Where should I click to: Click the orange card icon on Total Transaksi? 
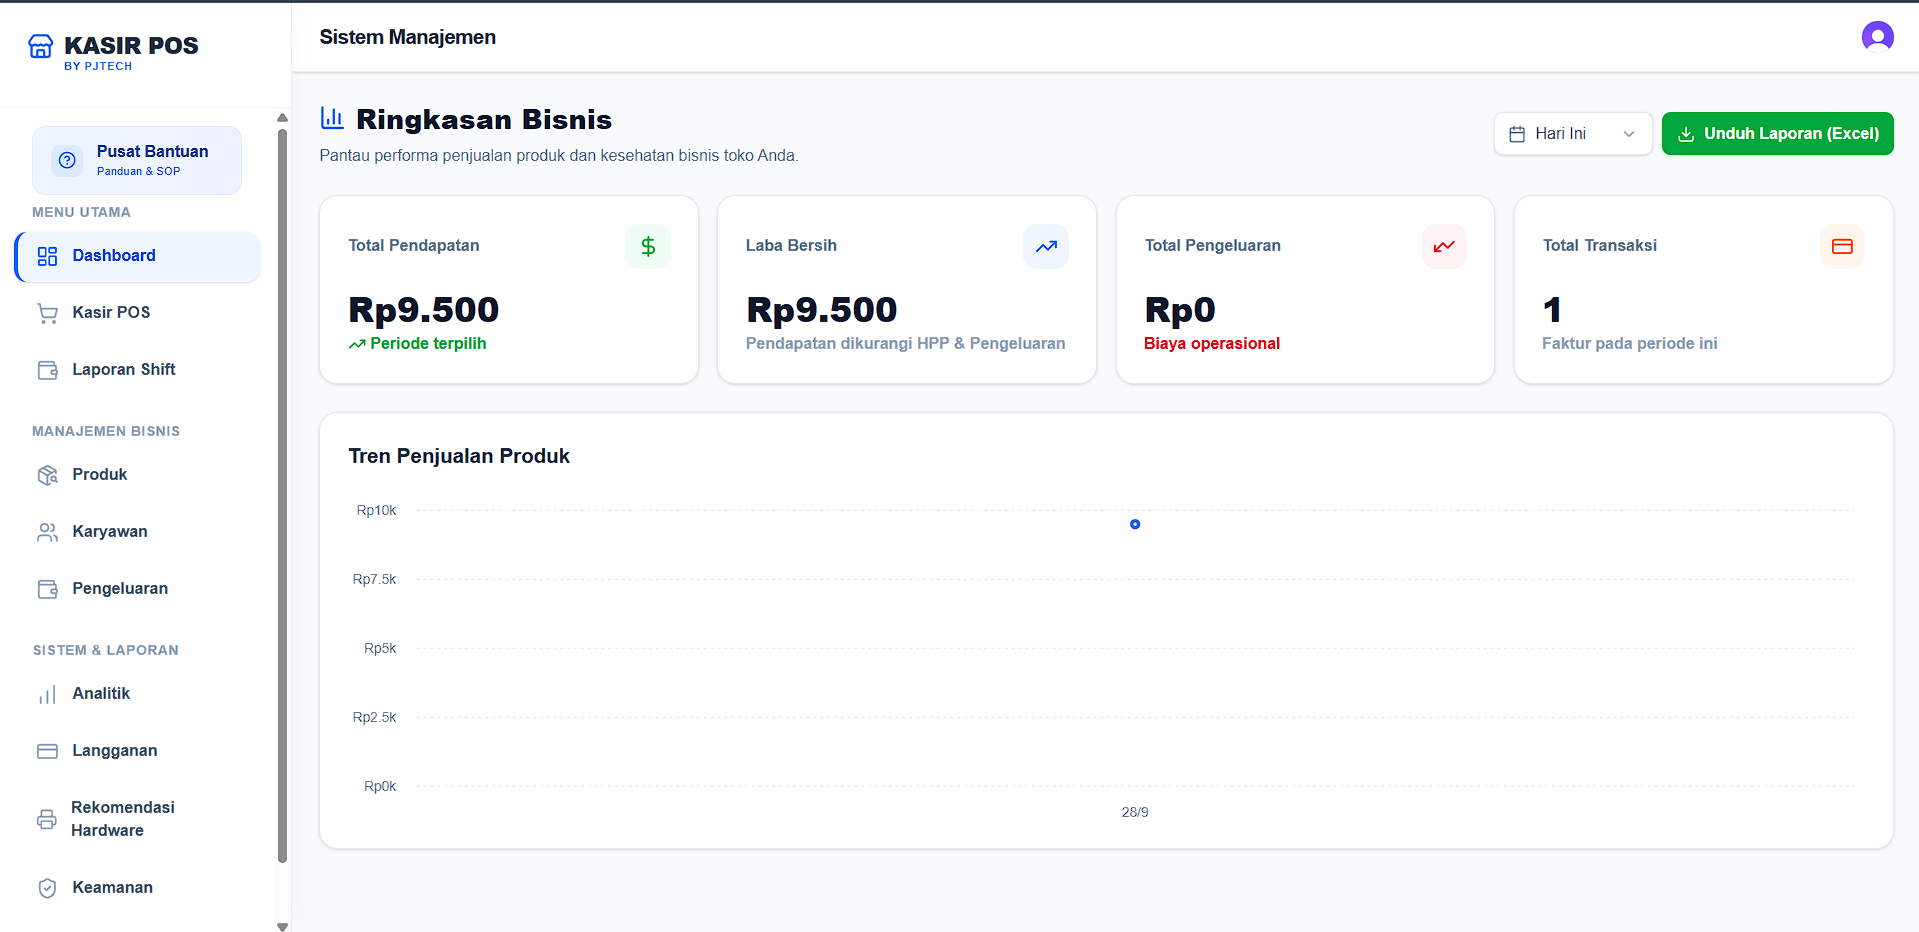tap(1842, 246)
